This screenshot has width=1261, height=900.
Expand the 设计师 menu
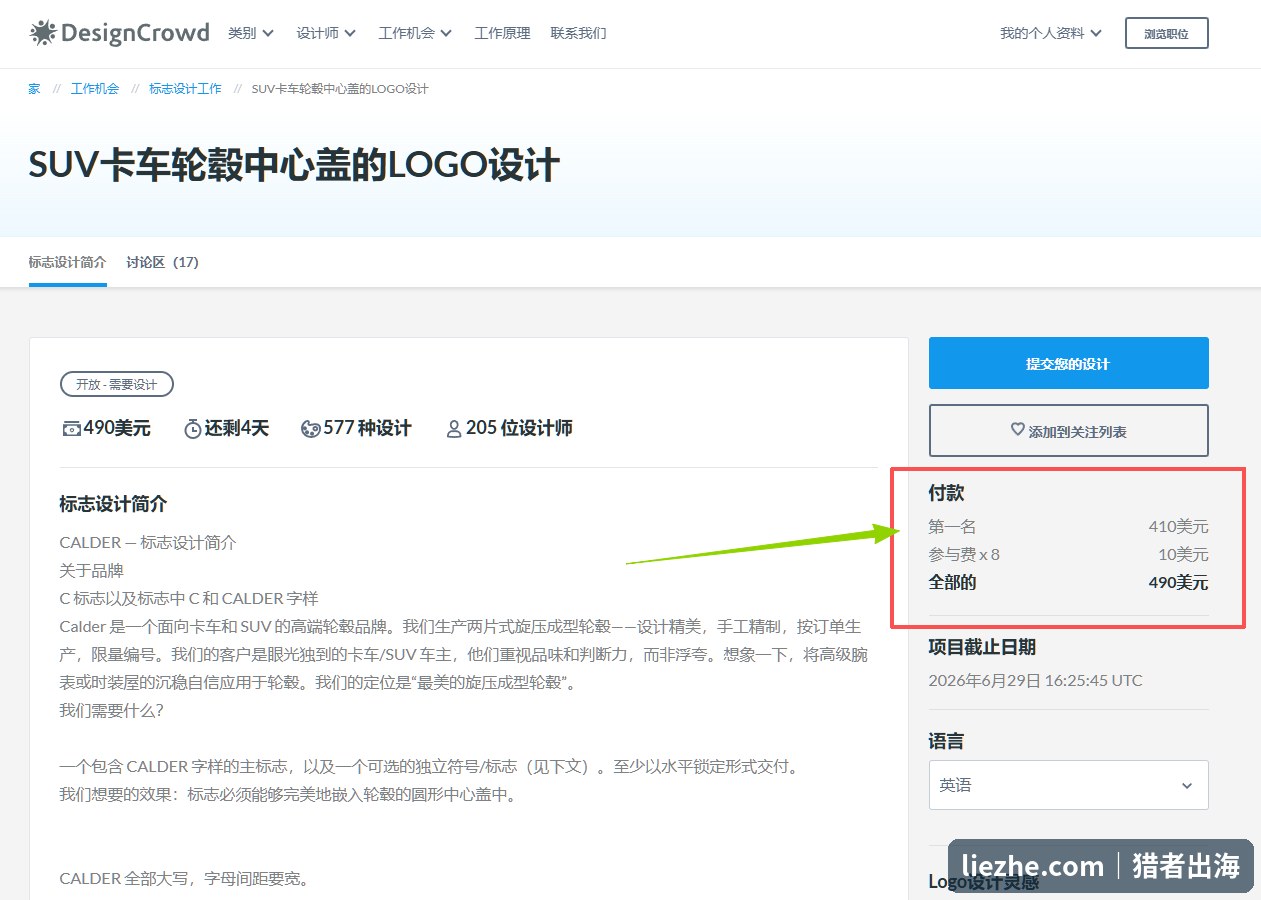(x=326, y=33)
